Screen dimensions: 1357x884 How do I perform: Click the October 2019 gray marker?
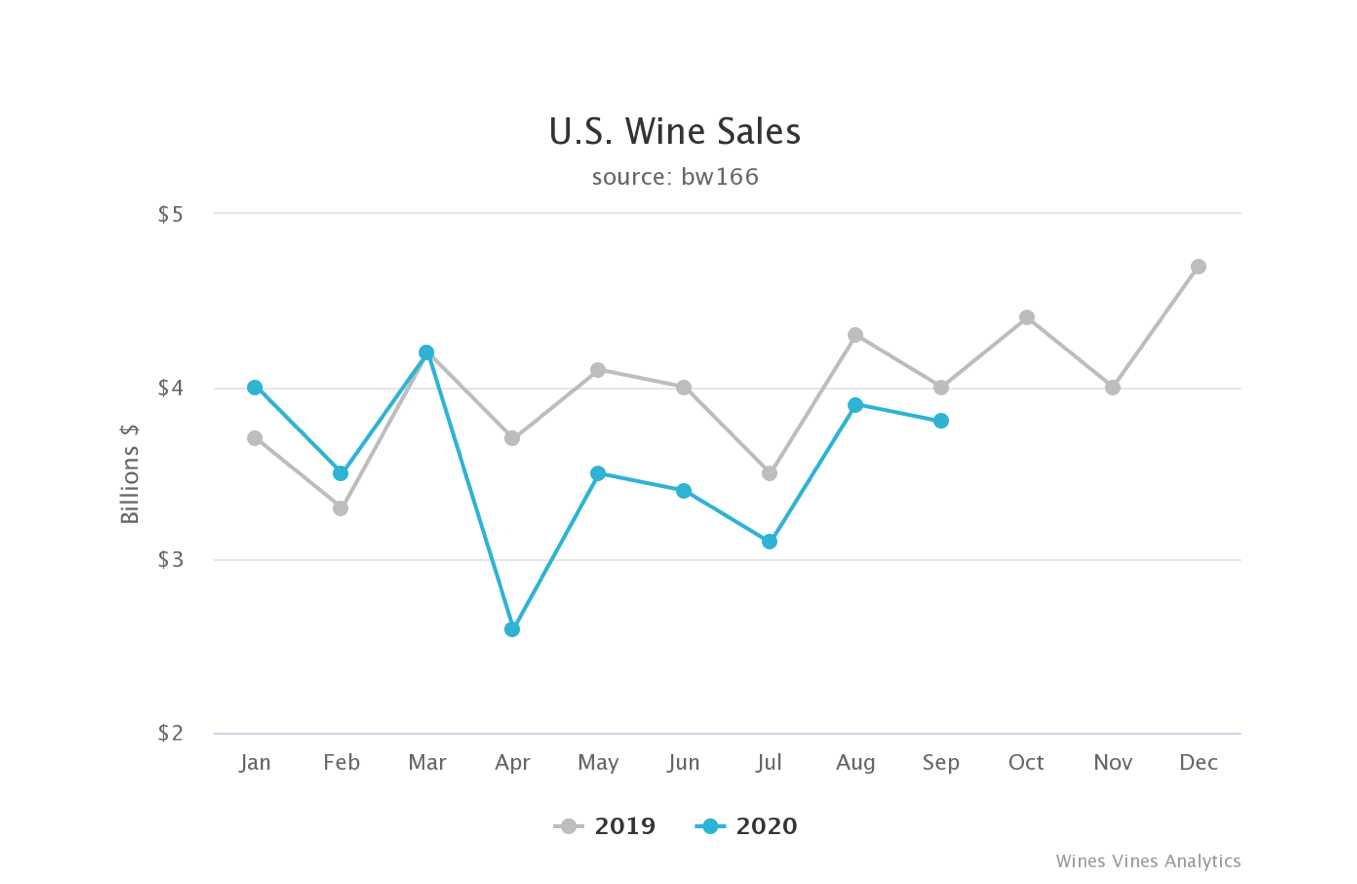pyautogui.click(x=1027, y=318)
